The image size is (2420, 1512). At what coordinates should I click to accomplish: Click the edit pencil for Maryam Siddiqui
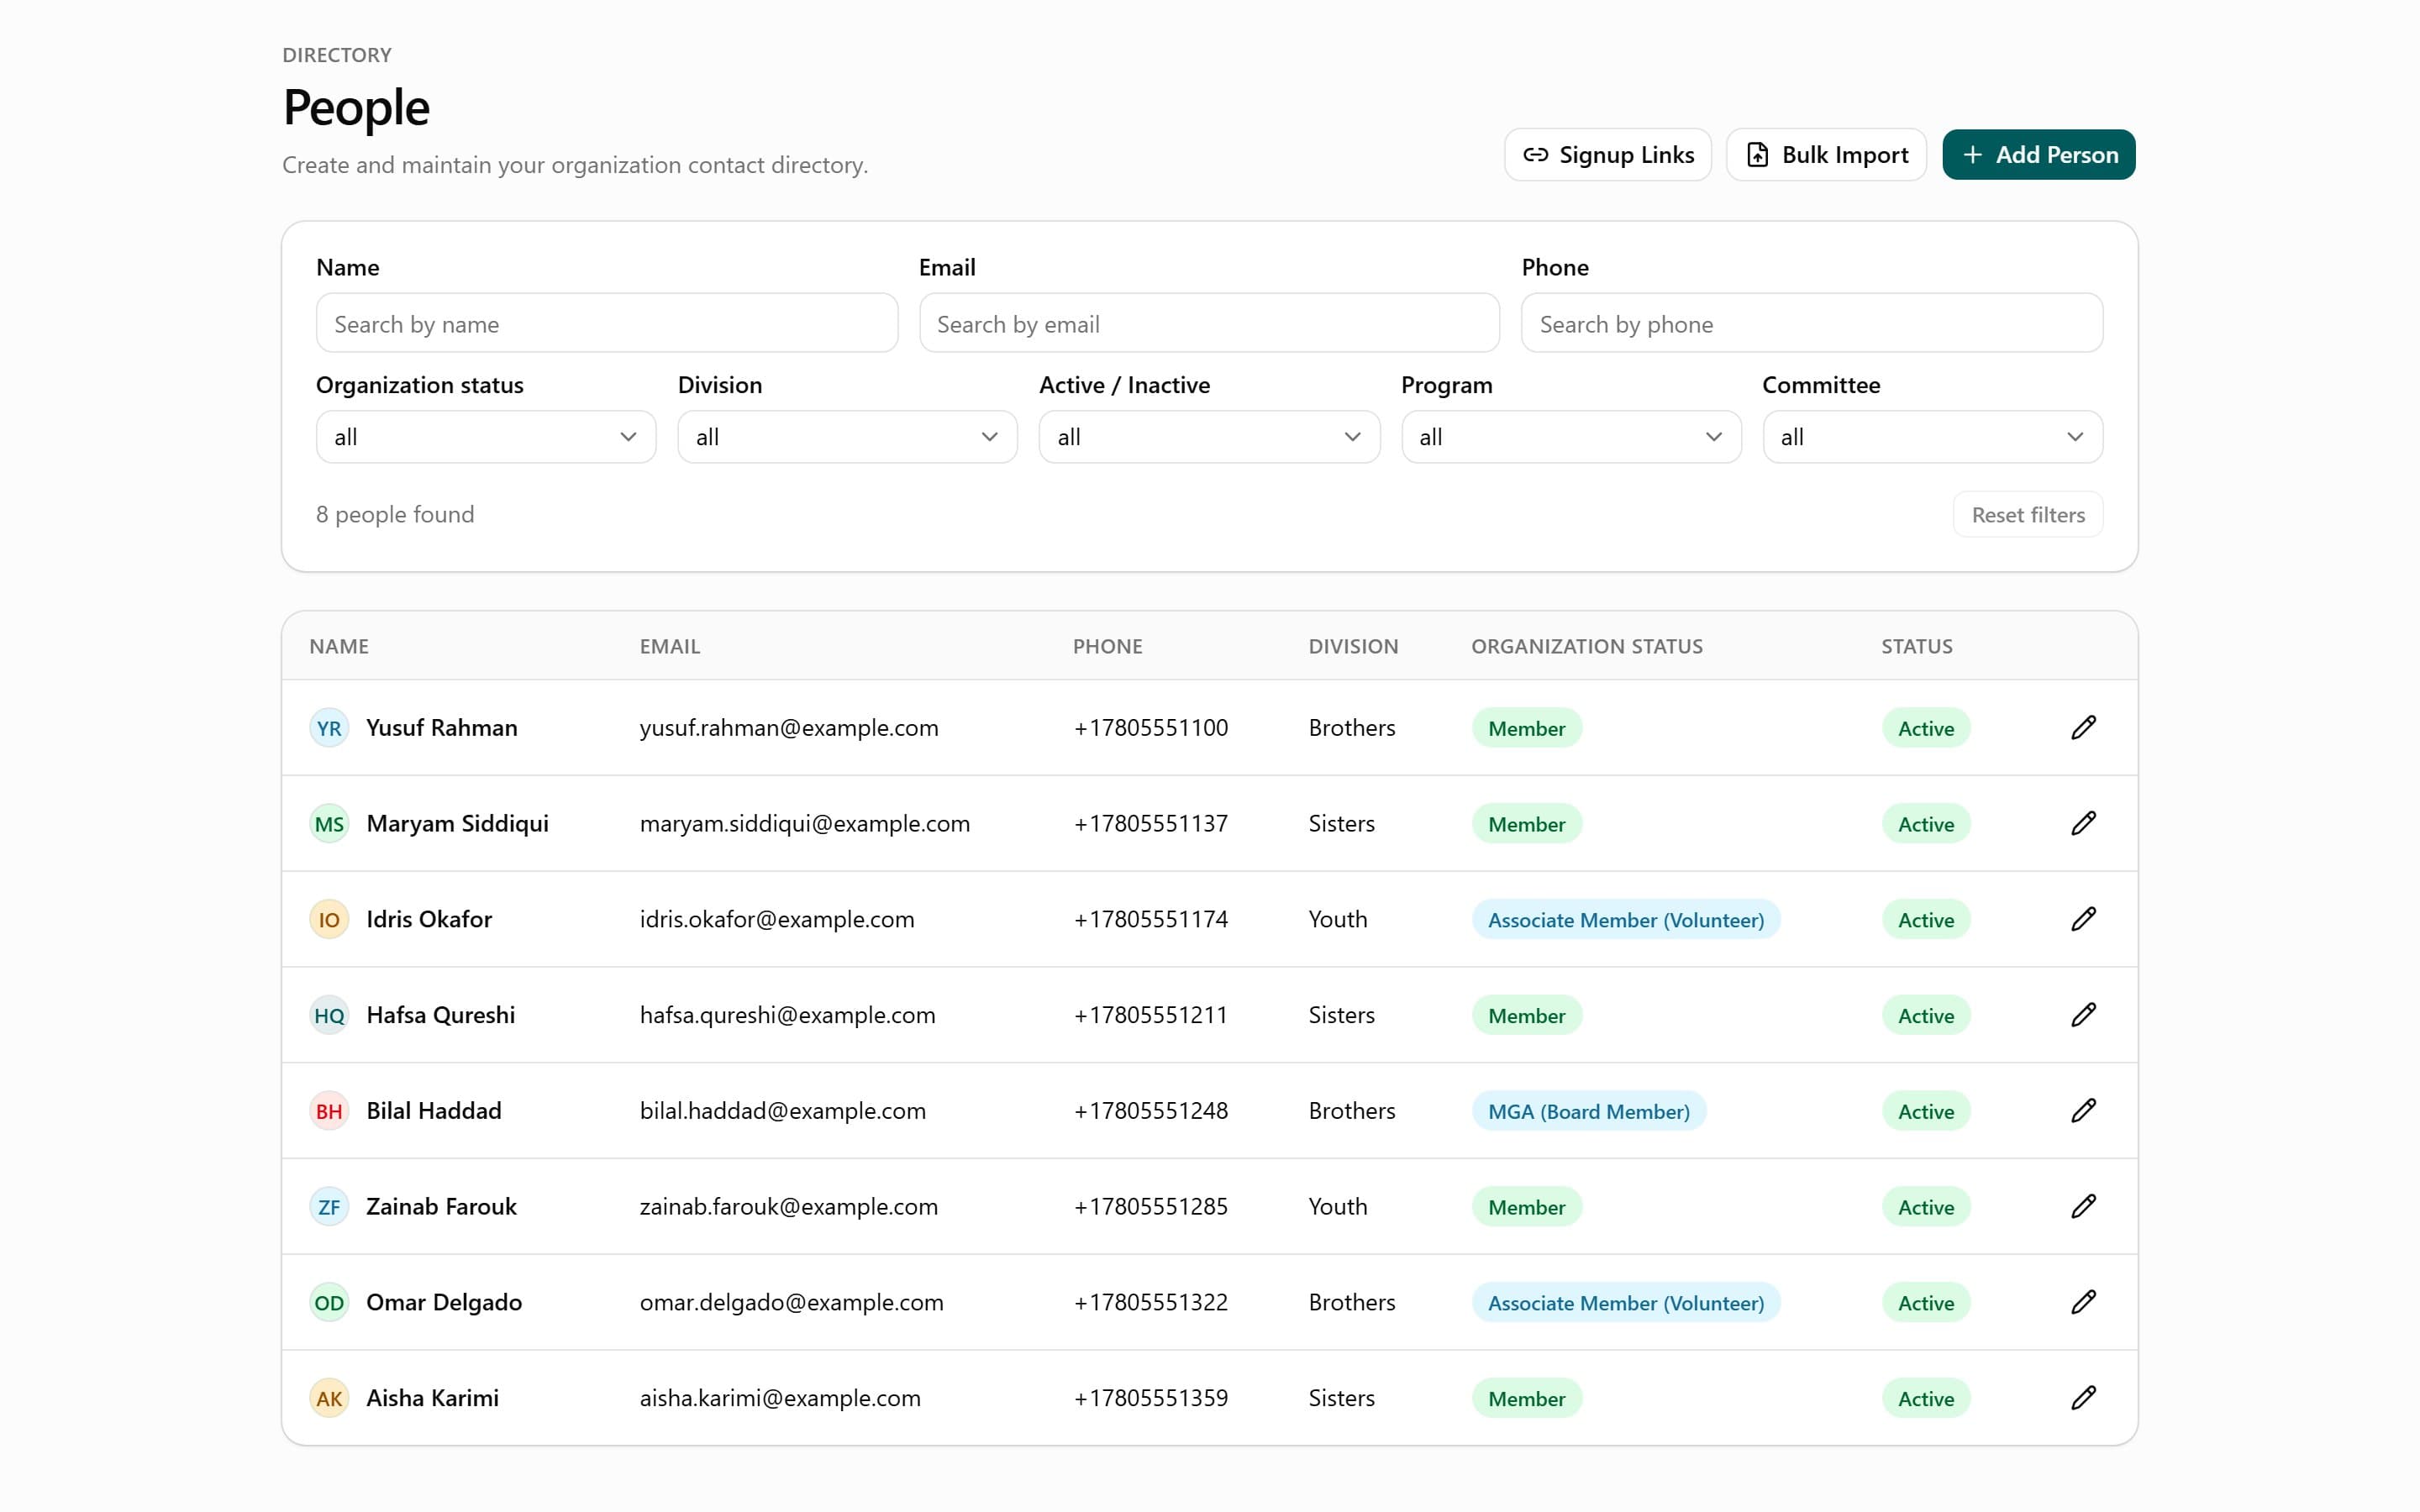pos(2083,824)
